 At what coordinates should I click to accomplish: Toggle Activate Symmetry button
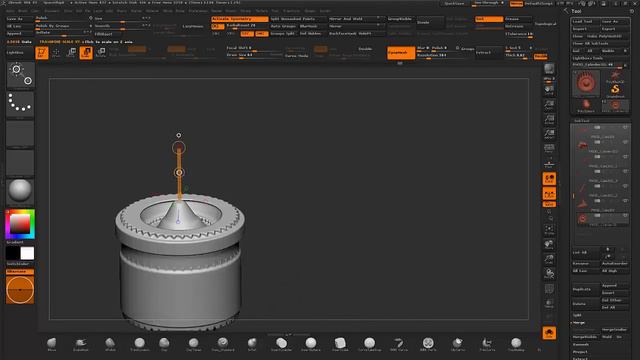240,19
